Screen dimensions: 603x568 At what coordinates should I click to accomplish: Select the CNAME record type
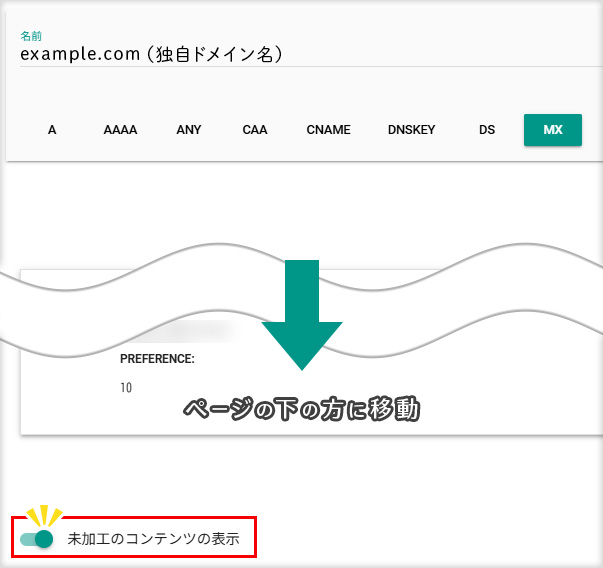coord(328,130)
